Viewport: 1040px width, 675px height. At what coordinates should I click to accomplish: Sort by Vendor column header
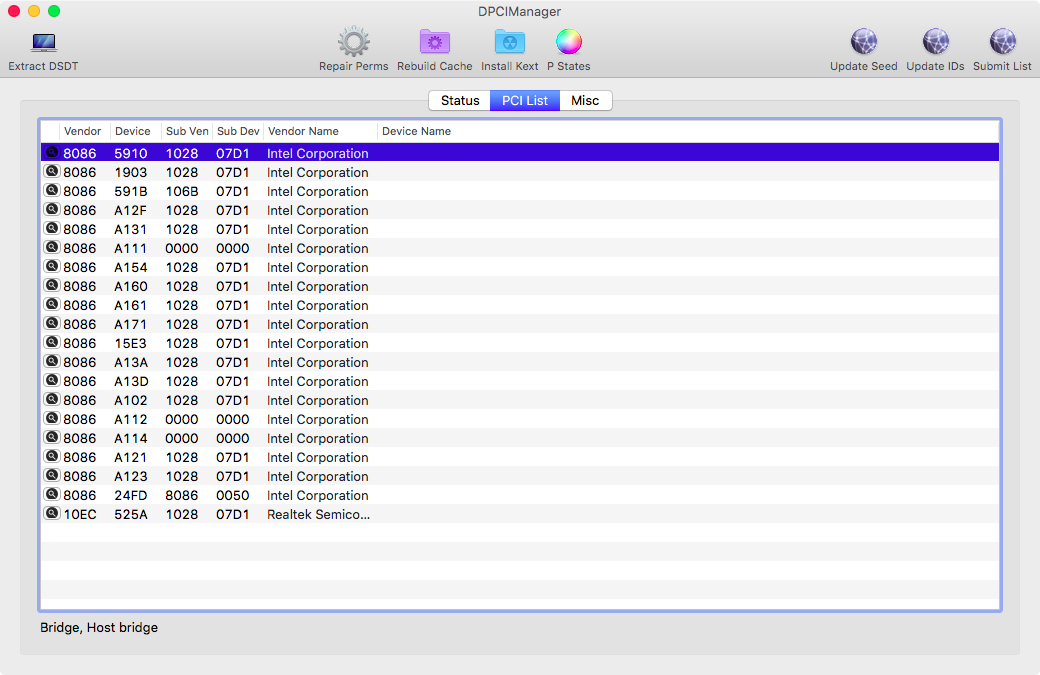(83, 131)
